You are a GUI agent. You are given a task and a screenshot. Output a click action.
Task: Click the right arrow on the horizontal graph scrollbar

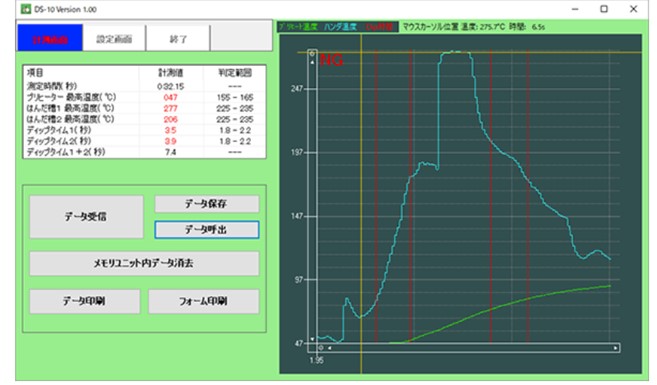pyautogui.click(x=616, y=348)
